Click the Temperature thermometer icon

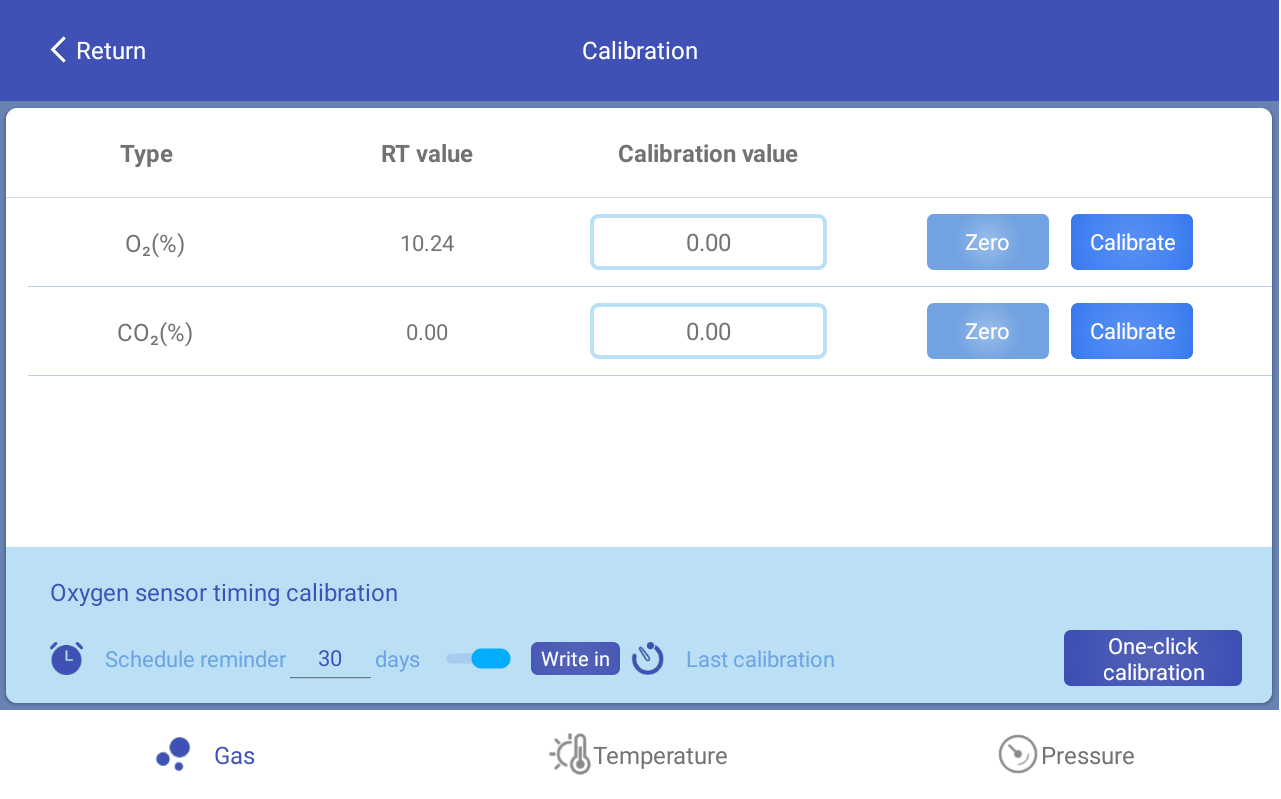571,754
